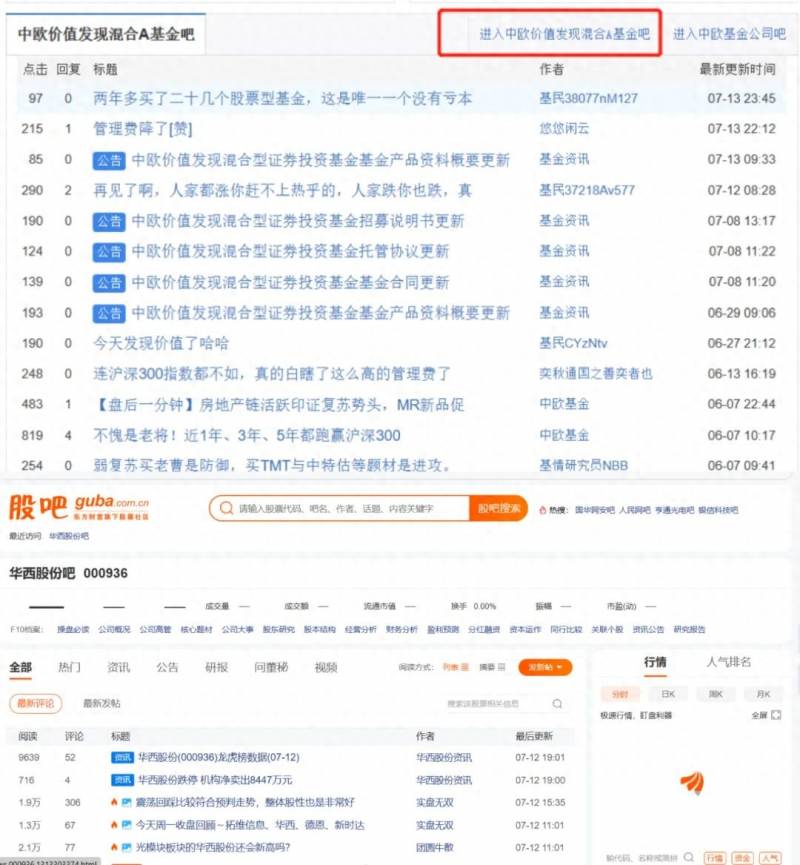Click the search magnifier icon in the Guba search box
Screen dimensions: 800x865
click(226, 508)
